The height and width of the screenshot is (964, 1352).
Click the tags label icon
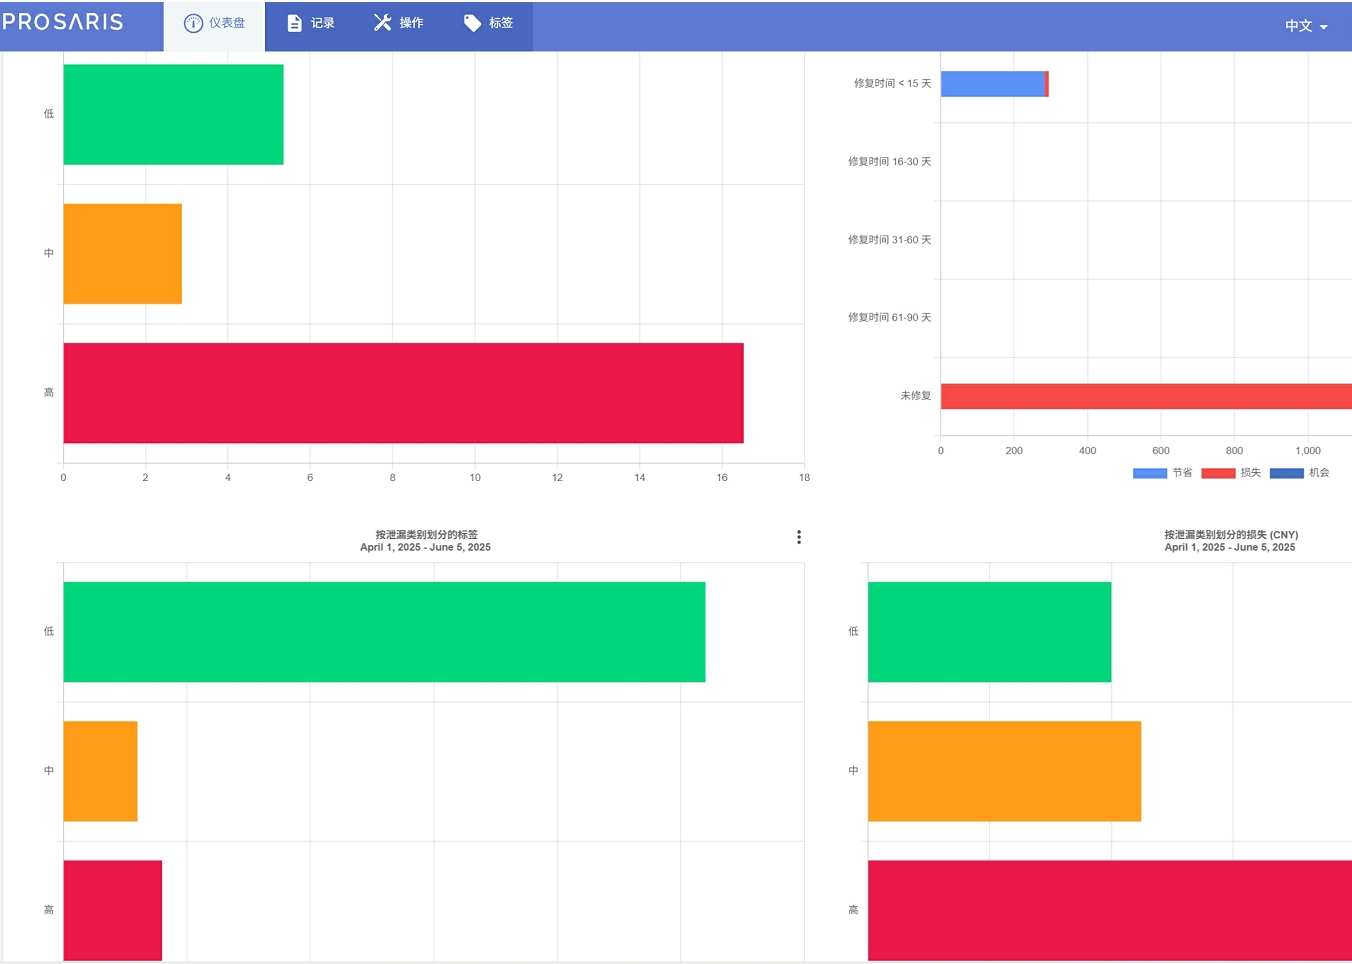(x=472, y=23)
